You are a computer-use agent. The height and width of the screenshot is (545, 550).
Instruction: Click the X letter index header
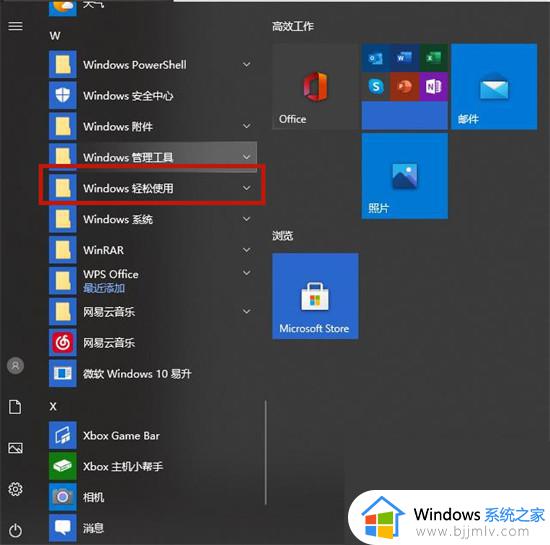(x=53, y=407)
